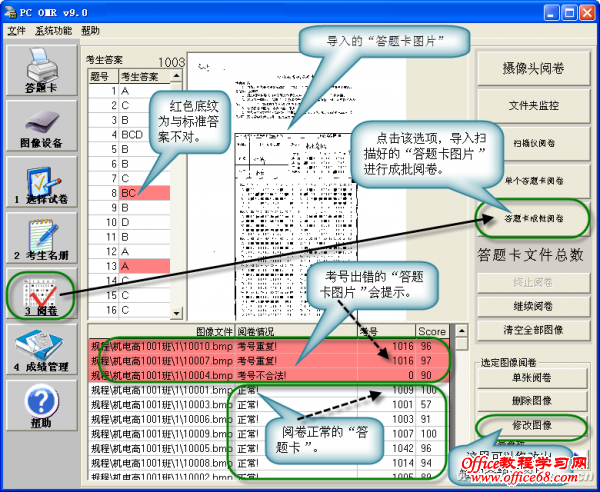
Task: Click the answer list scroll up arrow
Action: click(x=176, y=76)
